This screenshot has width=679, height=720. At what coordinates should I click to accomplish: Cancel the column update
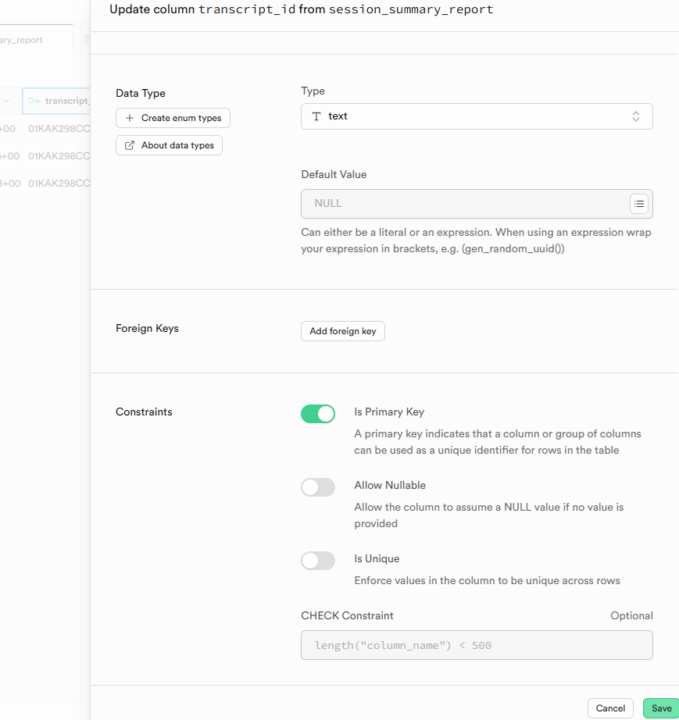coord(610,708)
